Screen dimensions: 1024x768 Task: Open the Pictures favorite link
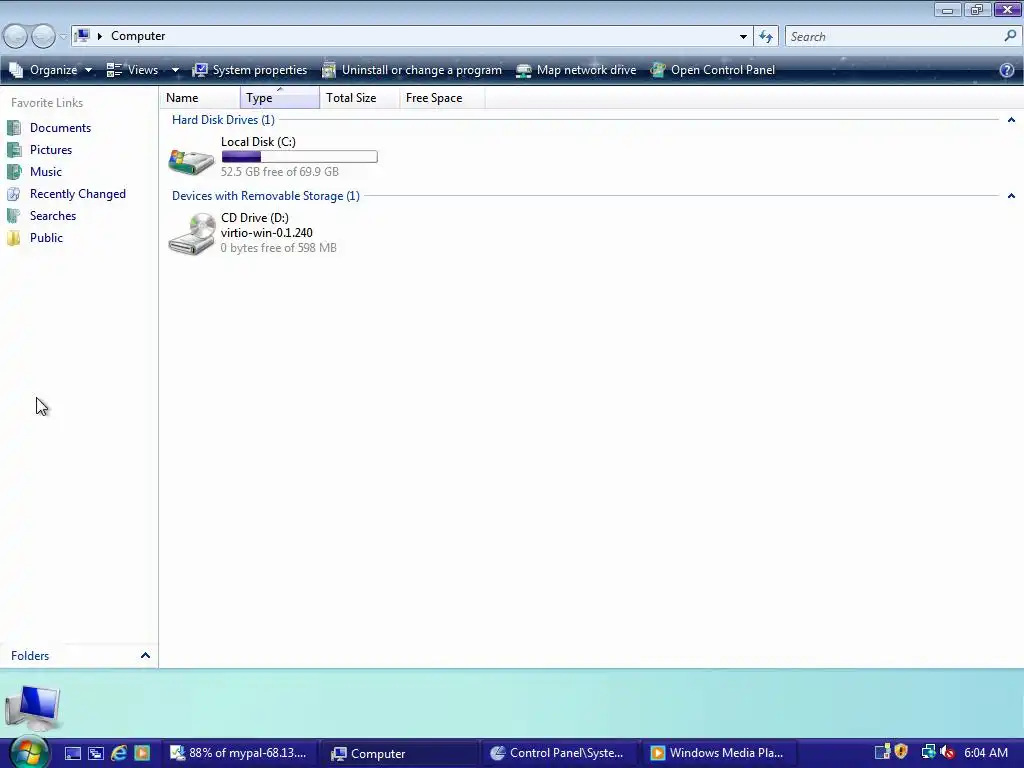[x=51, y=150]
